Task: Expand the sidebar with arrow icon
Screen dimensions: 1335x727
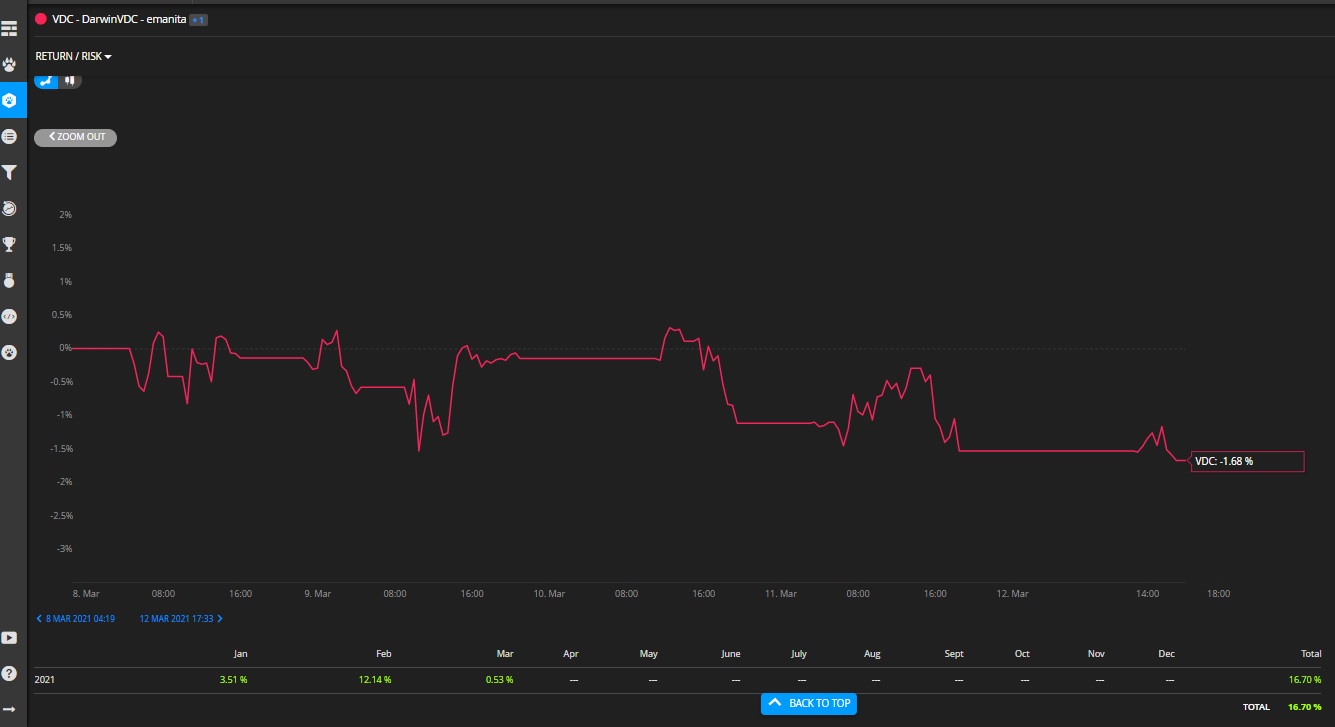Action: [x=9, y=709]
